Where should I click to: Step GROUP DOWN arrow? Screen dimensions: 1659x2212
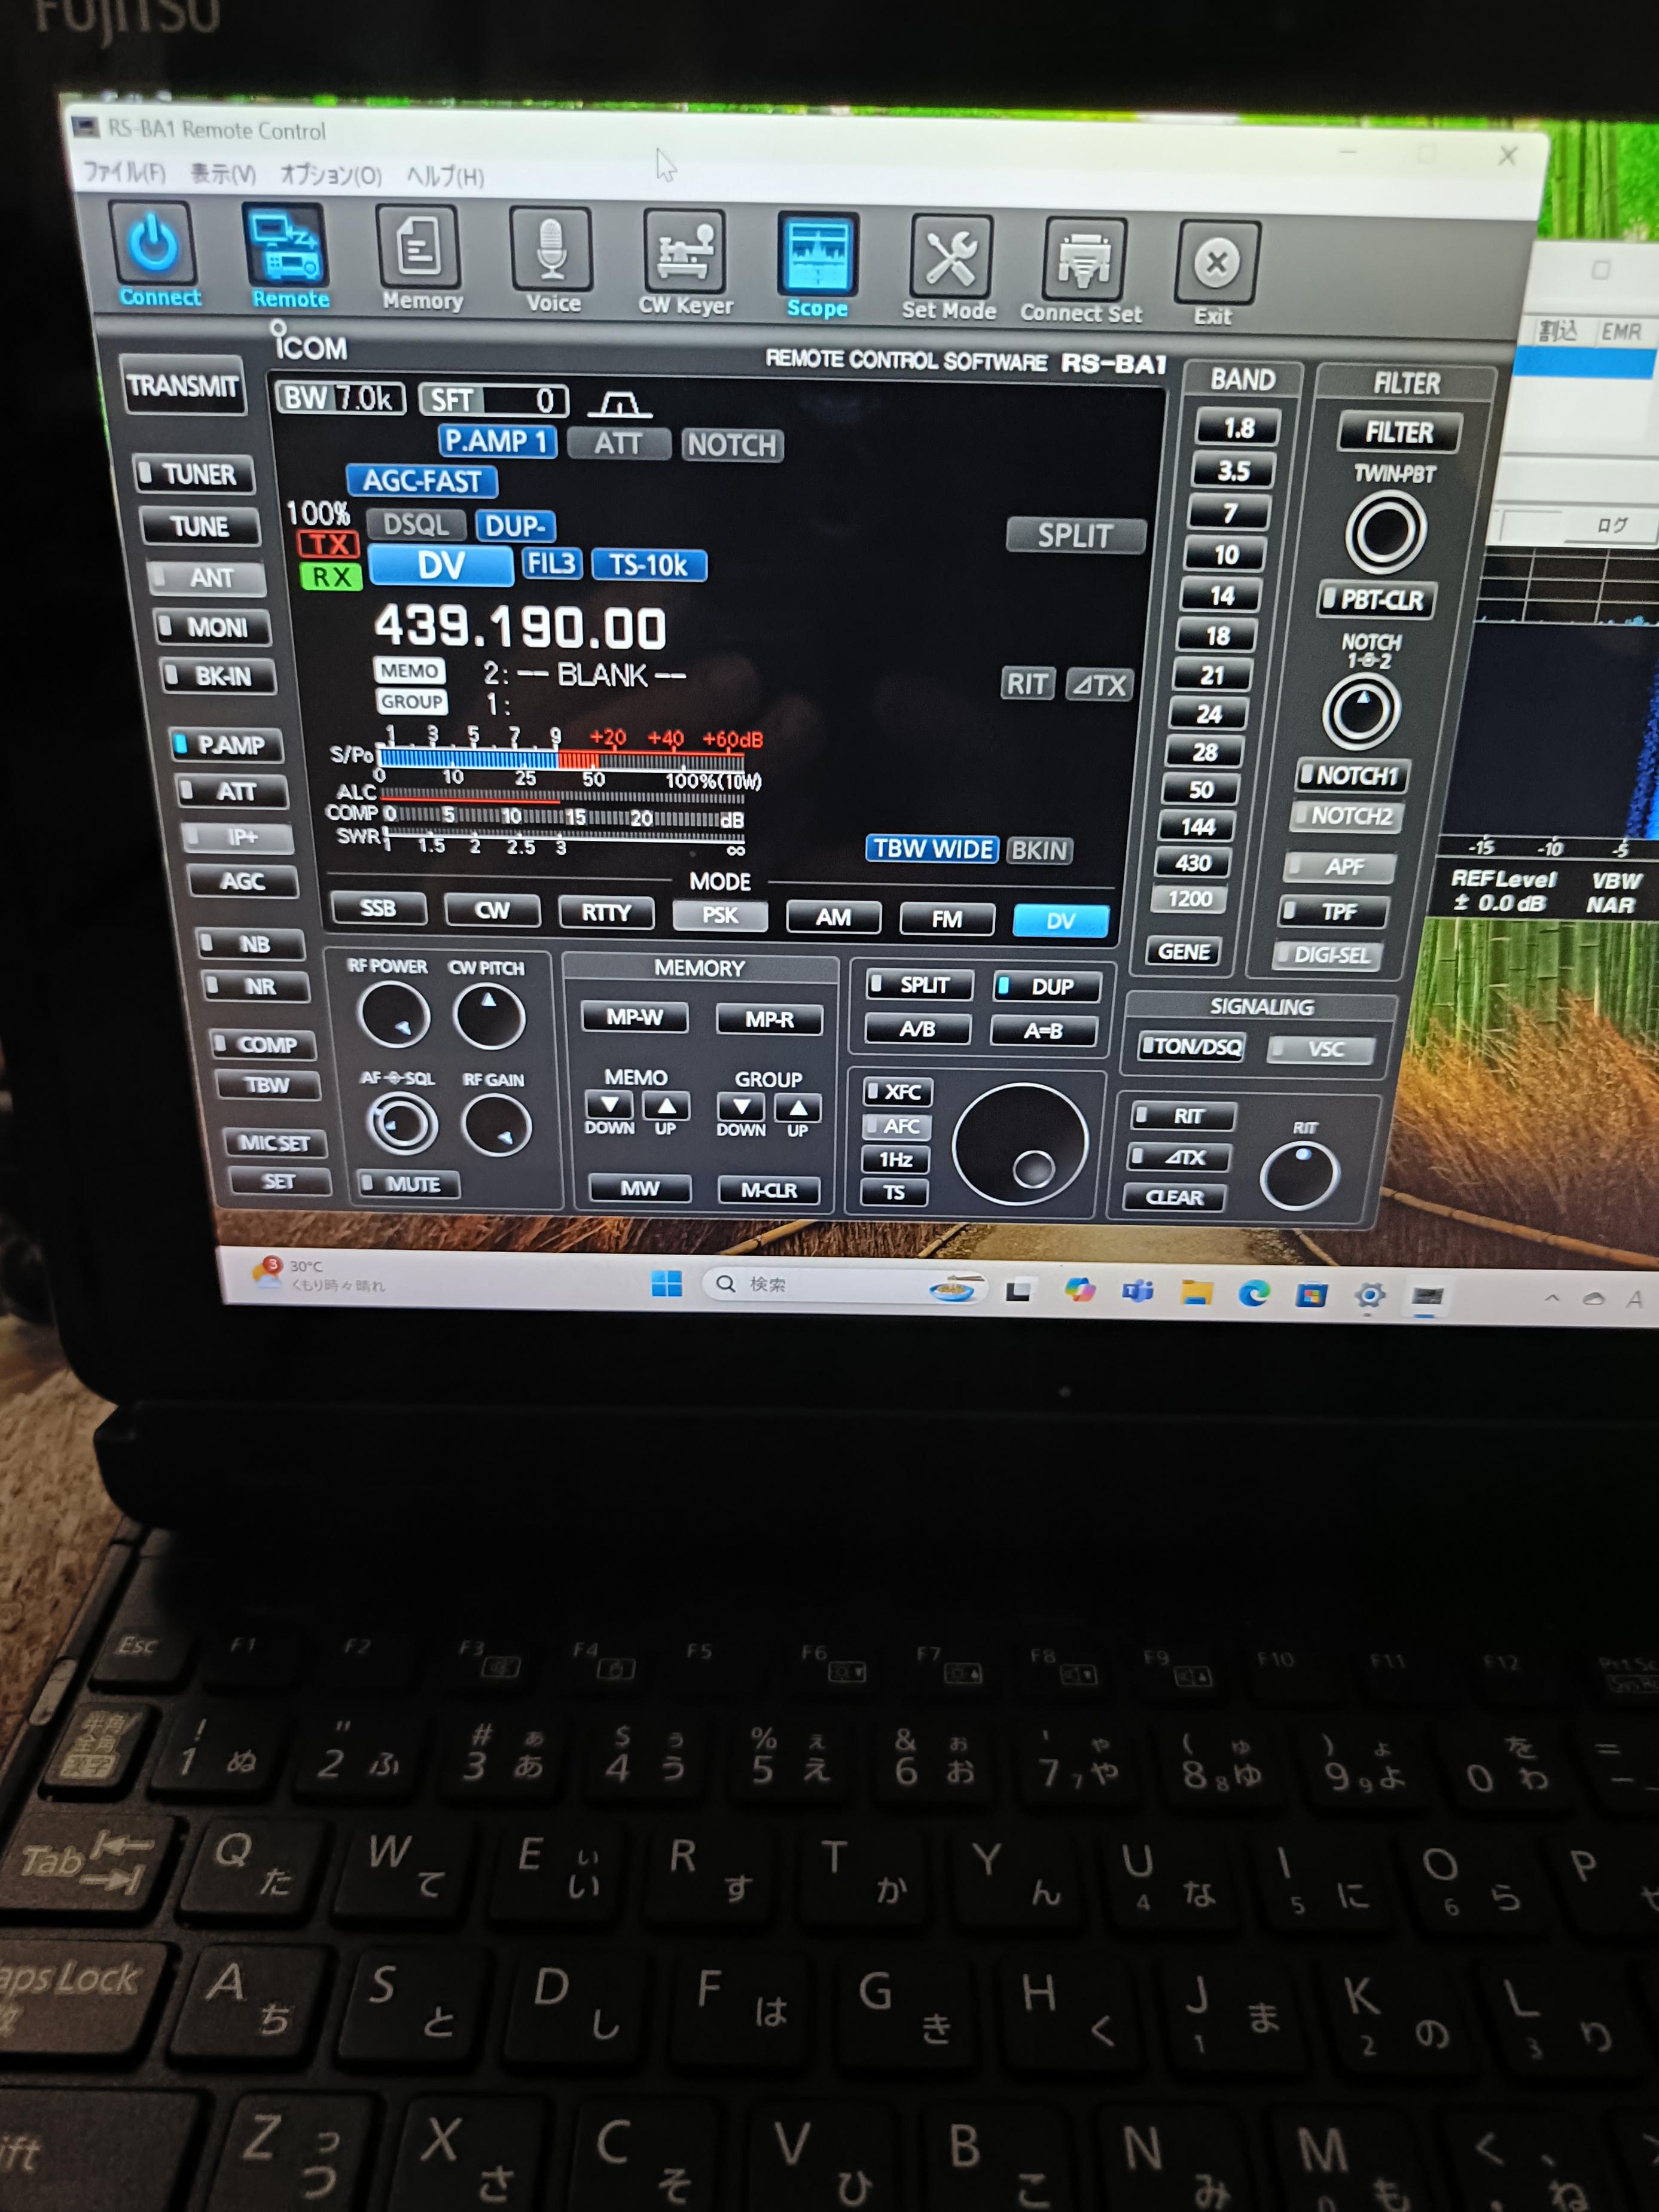[741, 1108]
